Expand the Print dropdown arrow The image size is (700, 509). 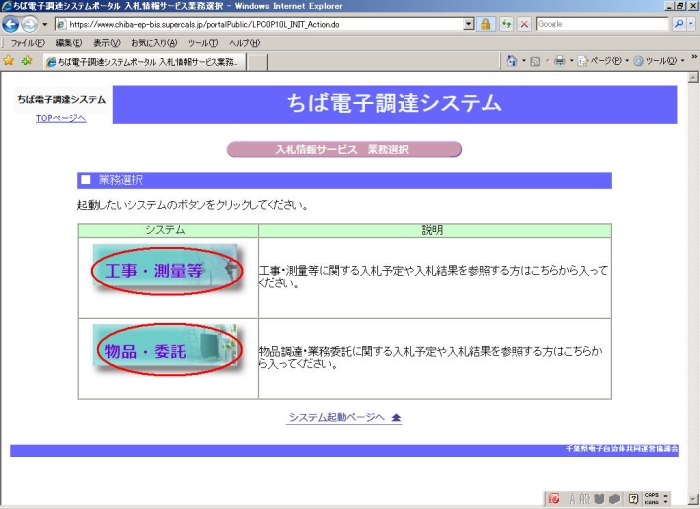click(x=571, y=61)
